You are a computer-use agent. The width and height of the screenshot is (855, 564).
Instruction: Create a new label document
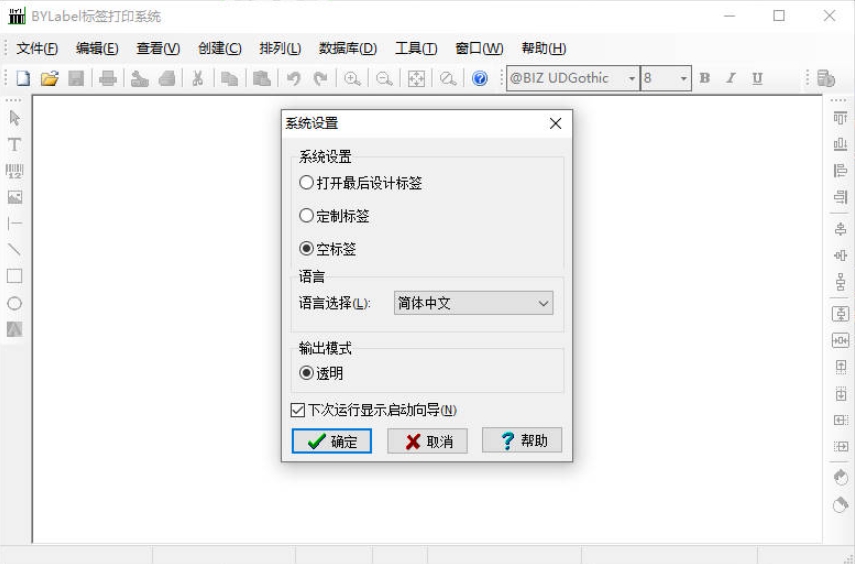(23, 79)
